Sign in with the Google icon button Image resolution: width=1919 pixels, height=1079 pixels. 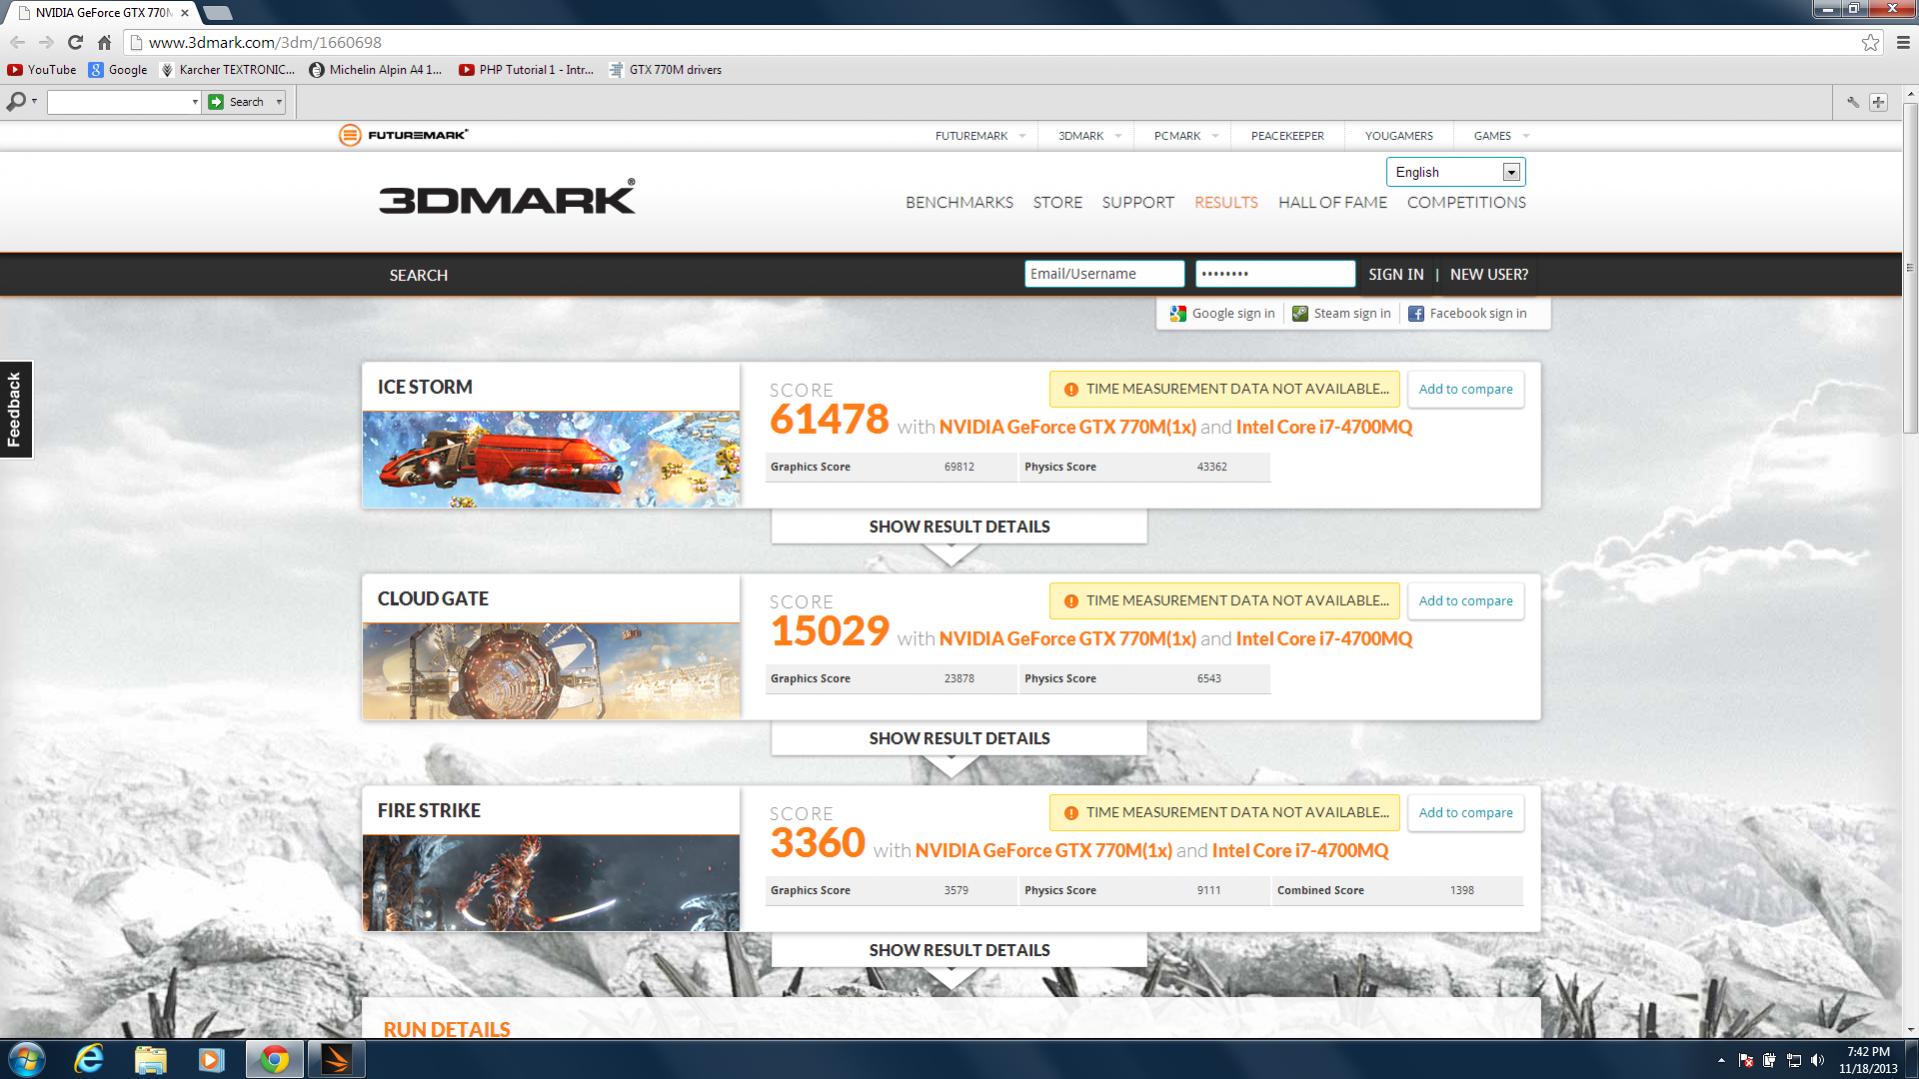(x=1222, y=313)
